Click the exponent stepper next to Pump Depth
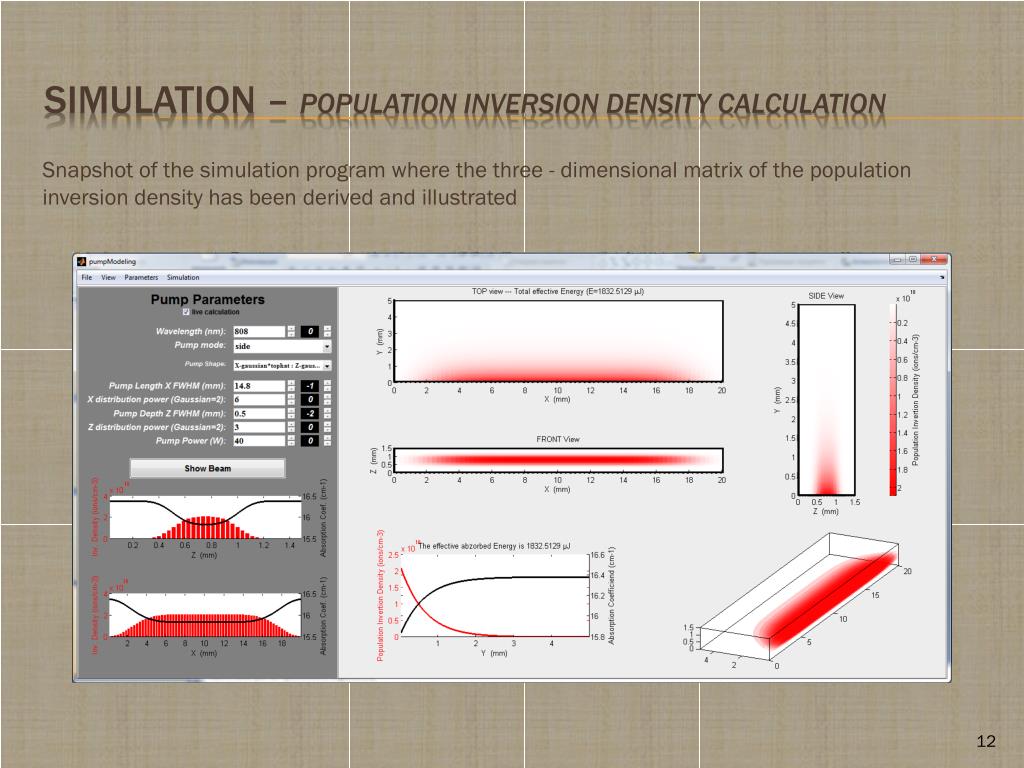Screen dimensions: 1024x768 point(327,413)
